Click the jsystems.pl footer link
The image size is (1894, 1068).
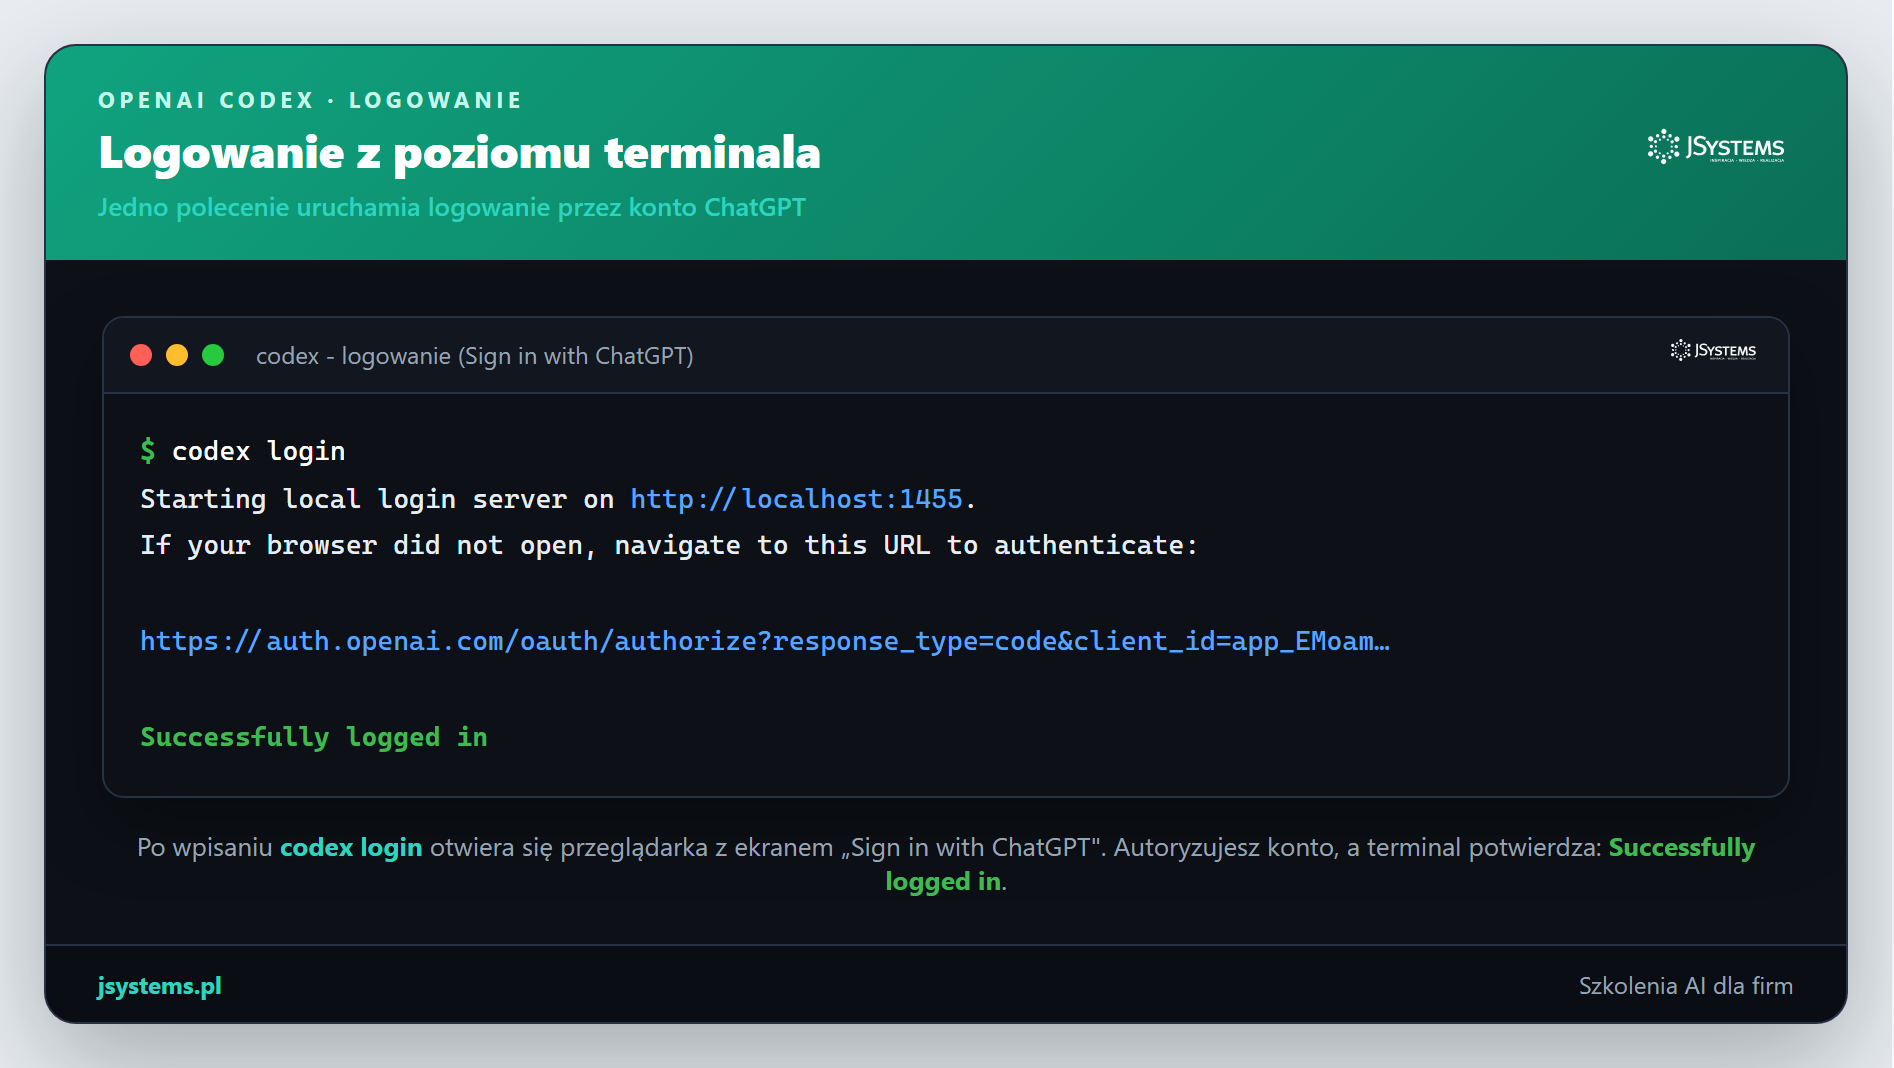coord(159,986)
